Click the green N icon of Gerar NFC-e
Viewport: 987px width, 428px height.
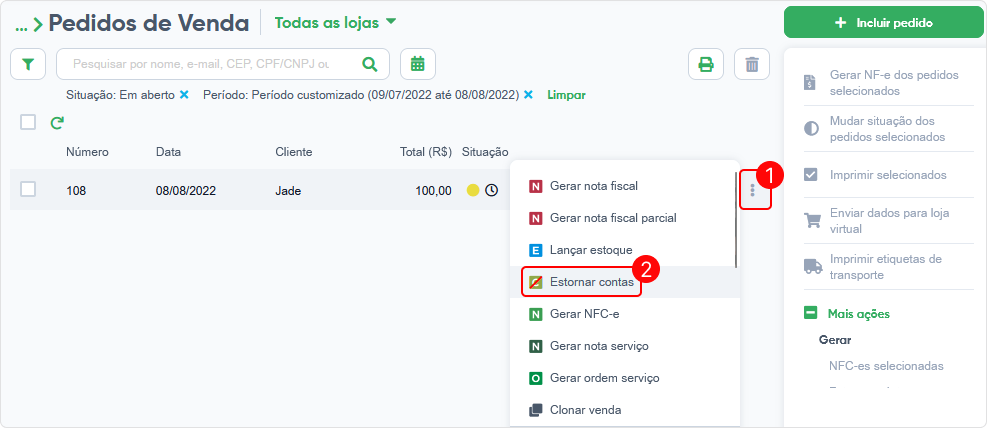pos(536,314)
